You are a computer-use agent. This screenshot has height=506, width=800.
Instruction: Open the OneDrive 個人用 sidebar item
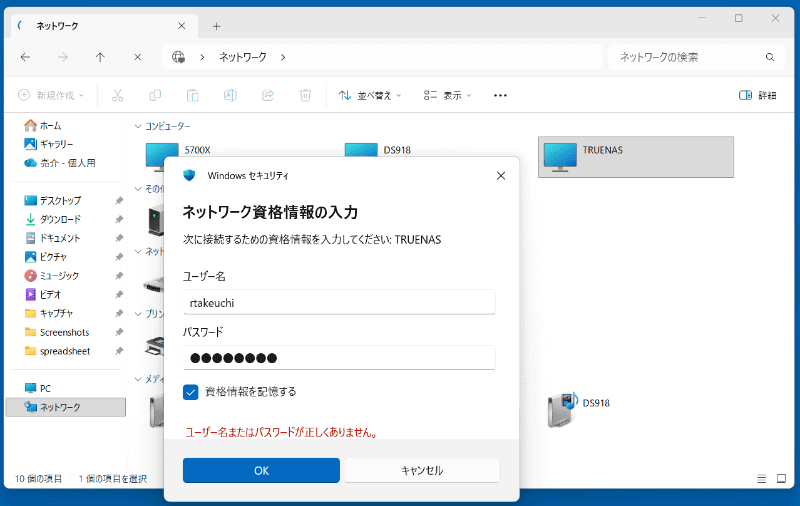[x=60, y=163]
